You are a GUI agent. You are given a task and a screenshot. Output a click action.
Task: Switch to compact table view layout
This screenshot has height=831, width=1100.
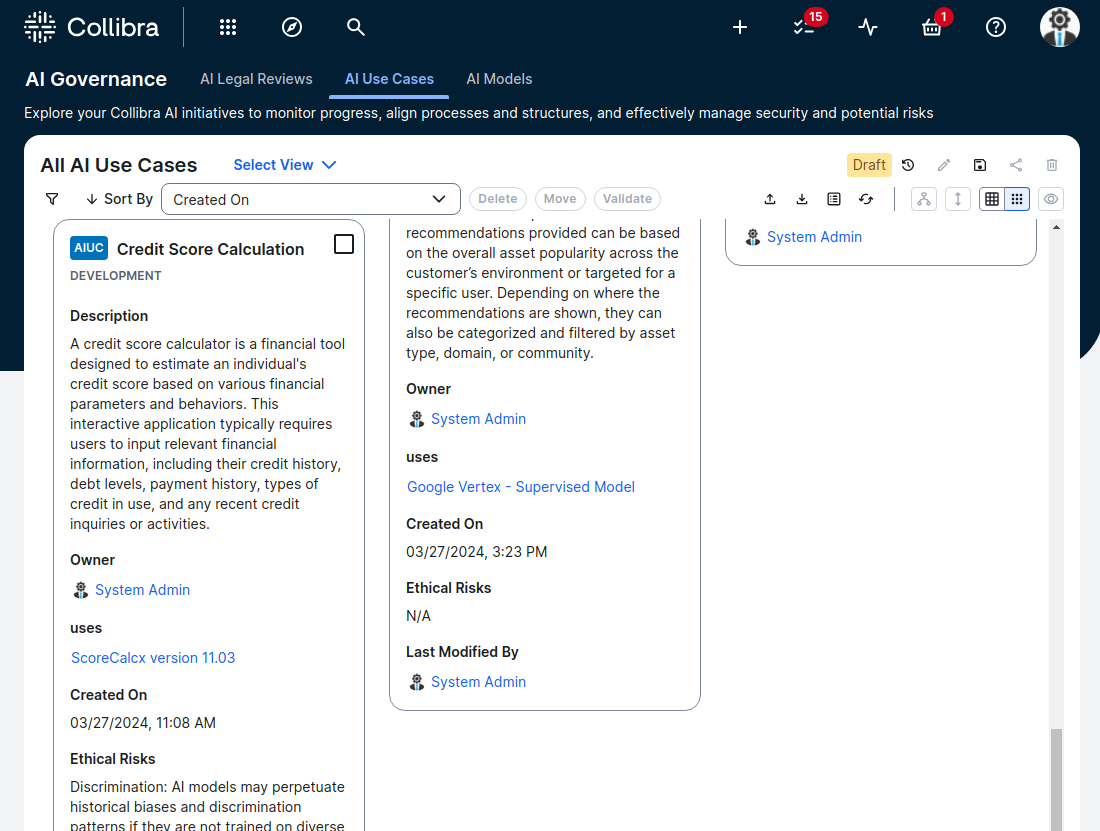(991, 198)
